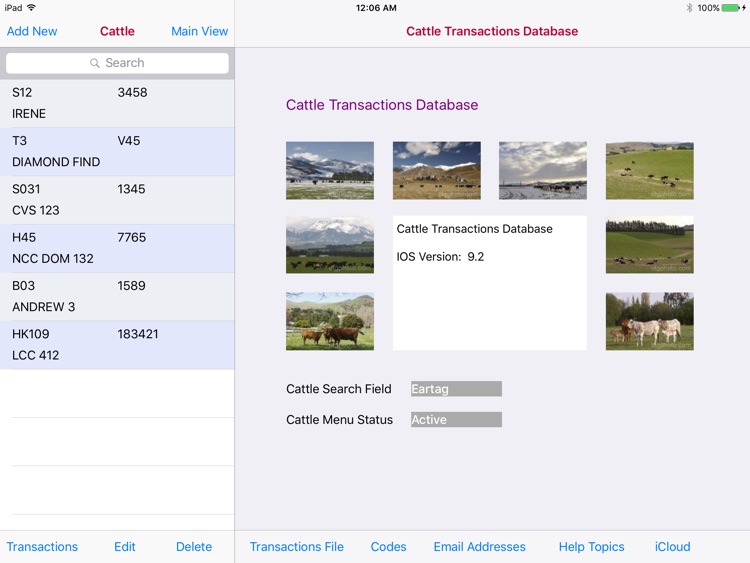Click the value 1589 in the B03 row
This screenshot has height=563, width=750.
coord(132,286)
